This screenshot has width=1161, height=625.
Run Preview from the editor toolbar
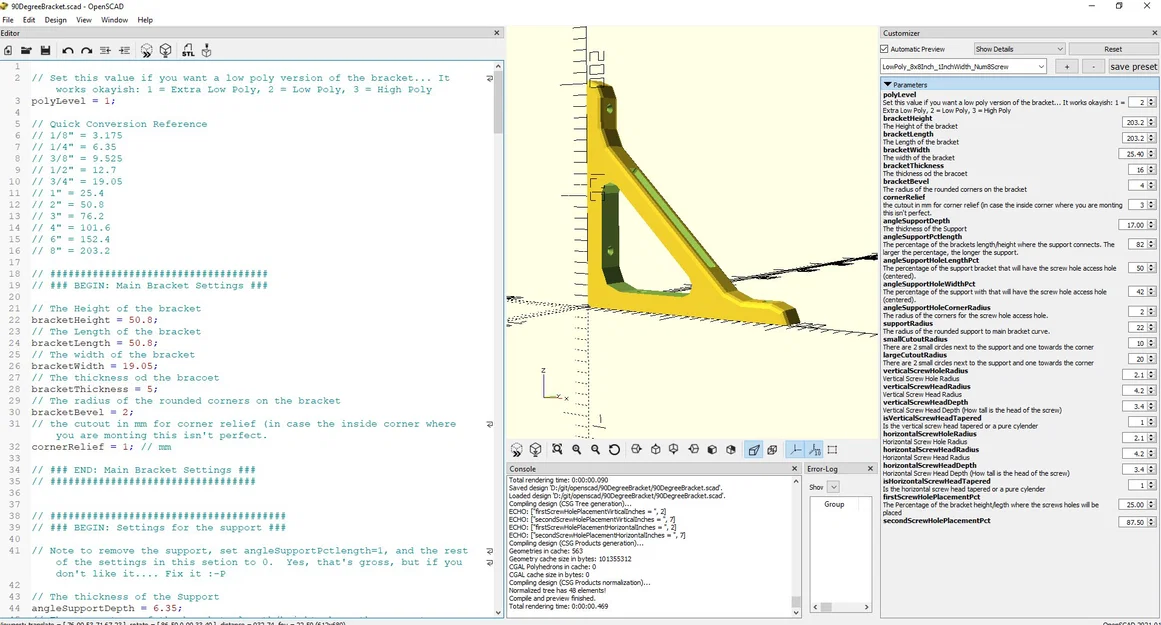coord(146,50)
